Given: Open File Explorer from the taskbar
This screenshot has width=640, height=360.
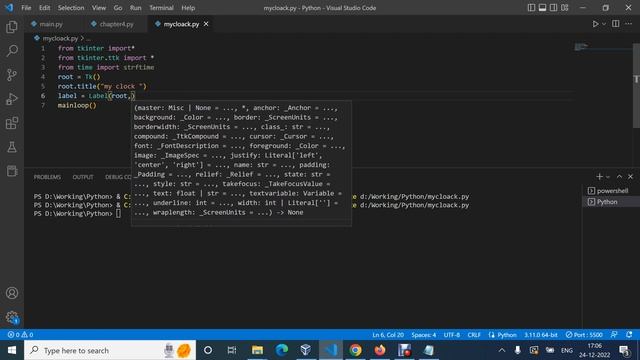Looking at the screenshot, I should [x=257, y=350].
